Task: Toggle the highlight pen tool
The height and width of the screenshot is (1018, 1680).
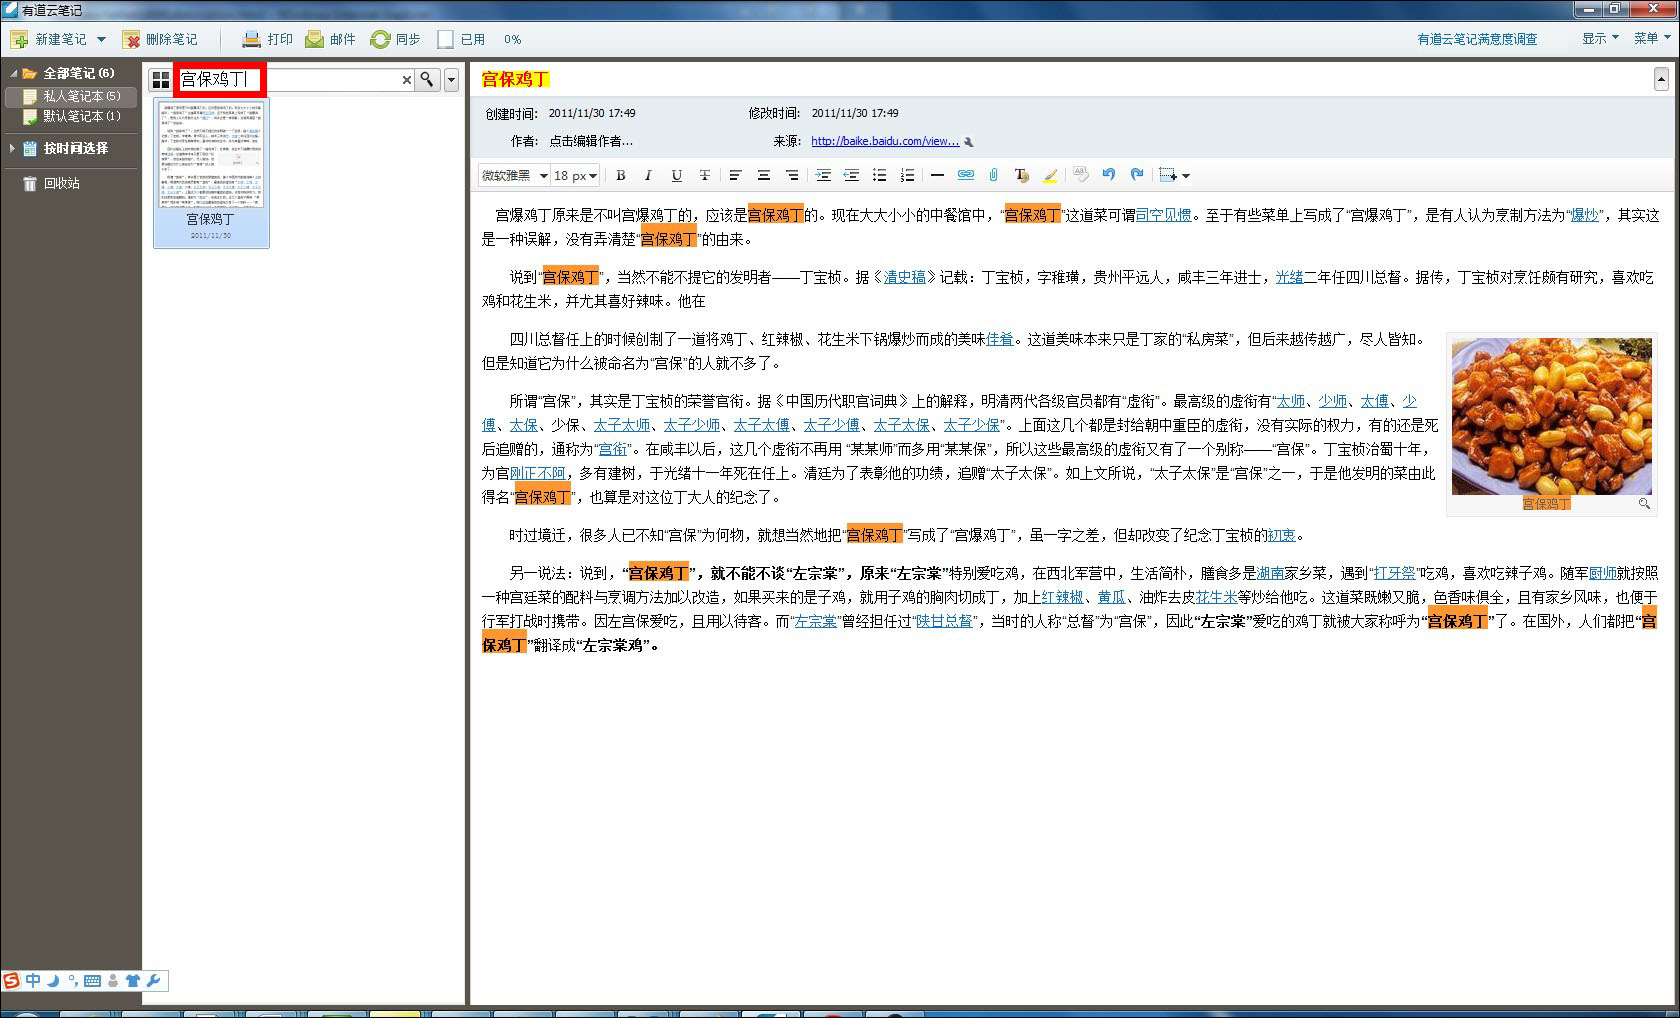Action: click(x=1049, y=175)
